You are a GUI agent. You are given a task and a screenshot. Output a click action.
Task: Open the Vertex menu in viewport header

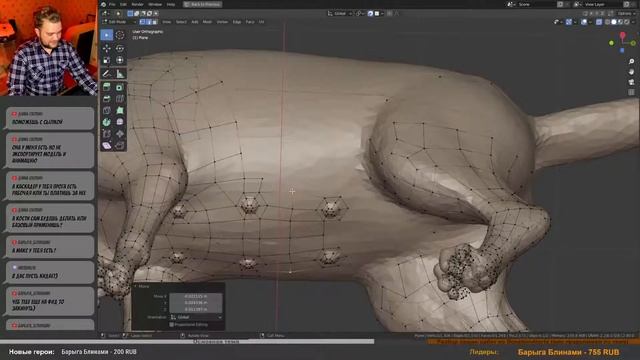(x=222, y=22)
